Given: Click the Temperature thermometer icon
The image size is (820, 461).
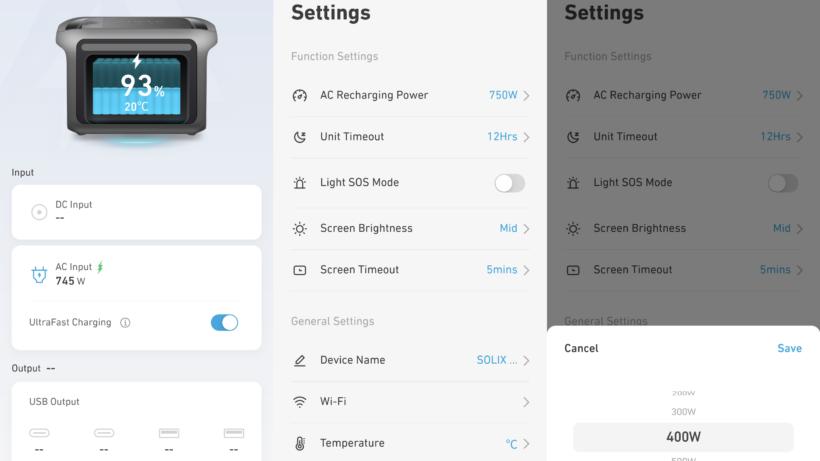Looking at the screenshot, I should pyautogui.click(x=300, y=443).
